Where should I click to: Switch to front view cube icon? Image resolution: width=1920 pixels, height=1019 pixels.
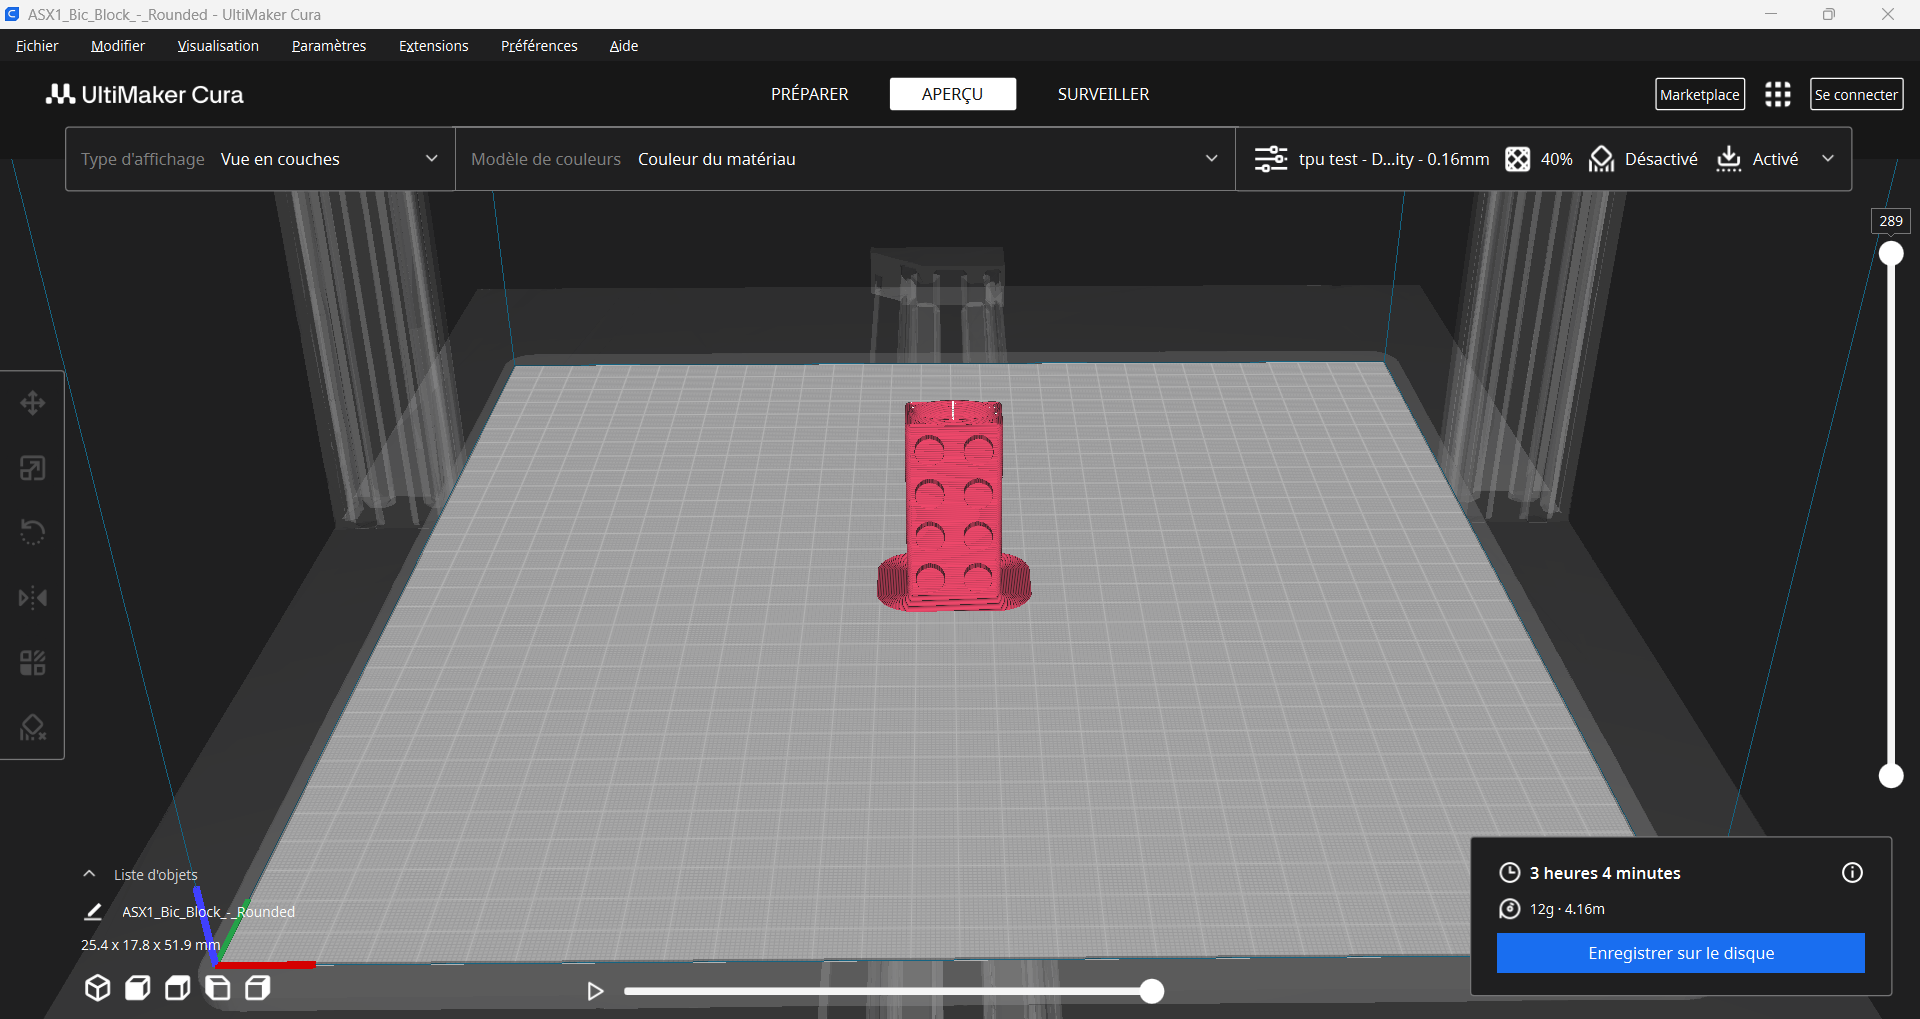(138, 988)
